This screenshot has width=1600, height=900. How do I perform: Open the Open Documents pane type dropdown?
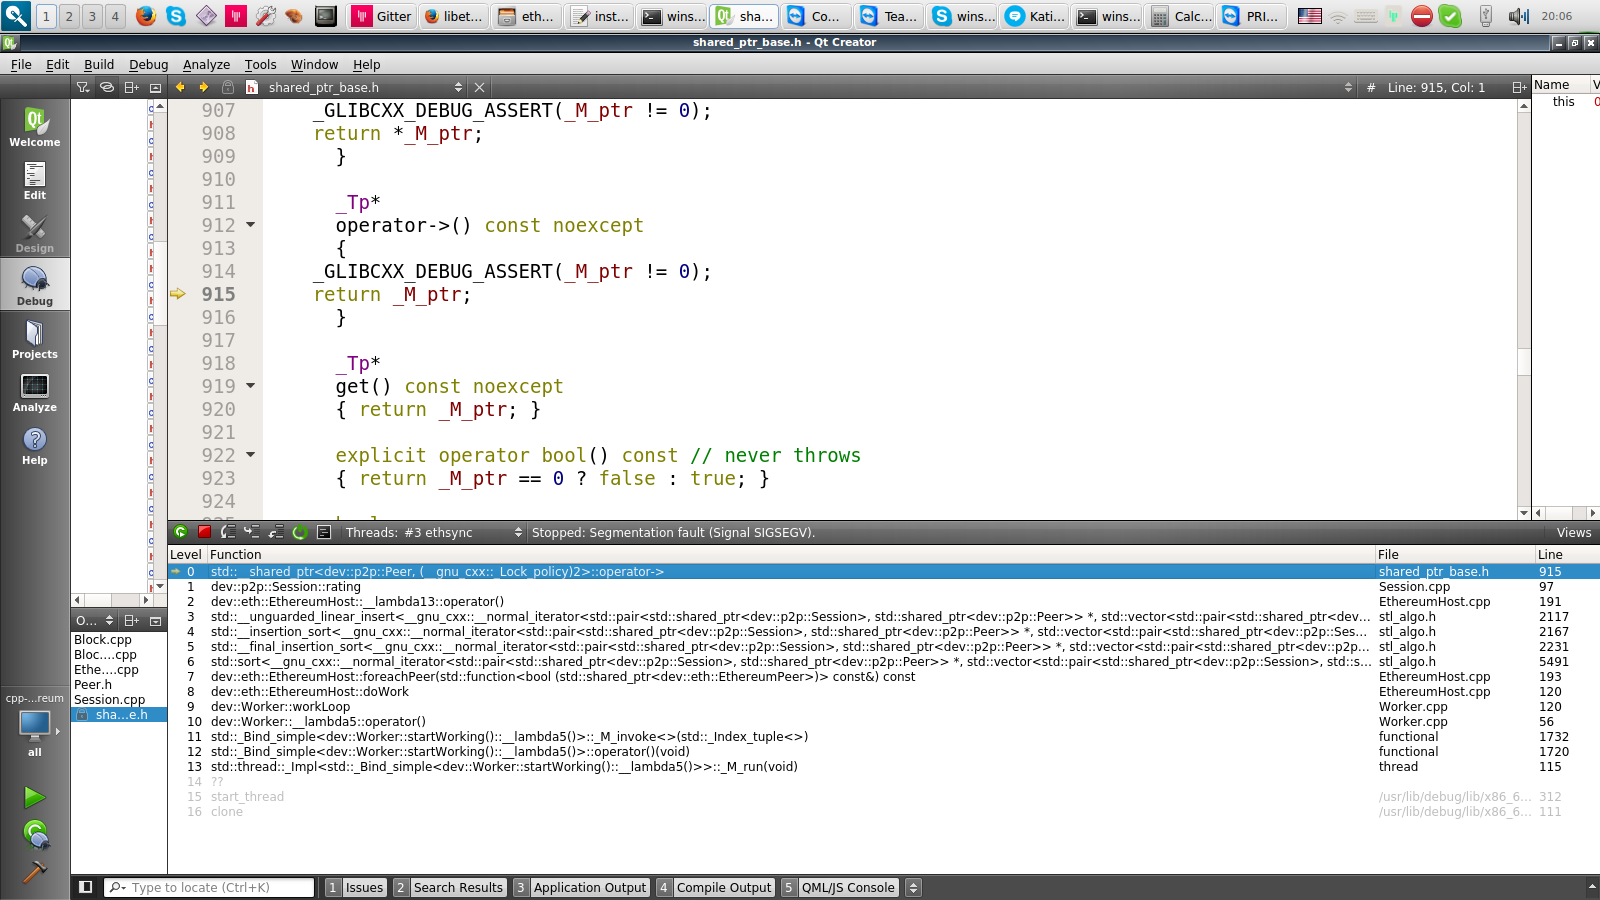[x=95, y=620]
